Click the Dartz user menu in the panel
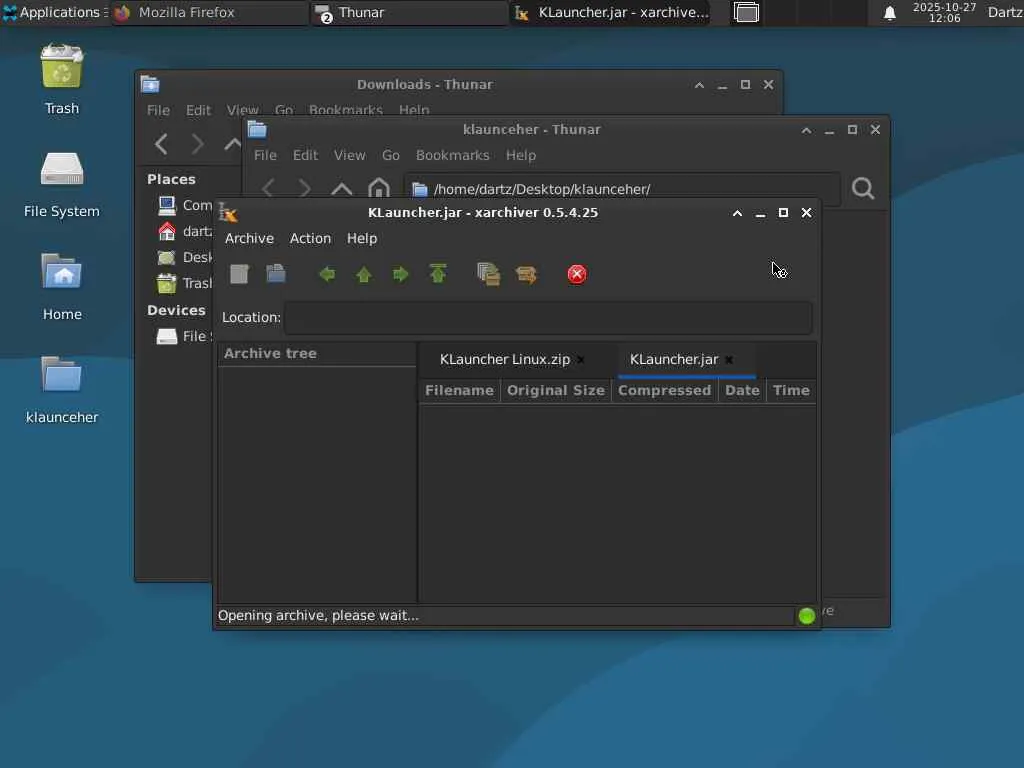 tap(1005, 12)
